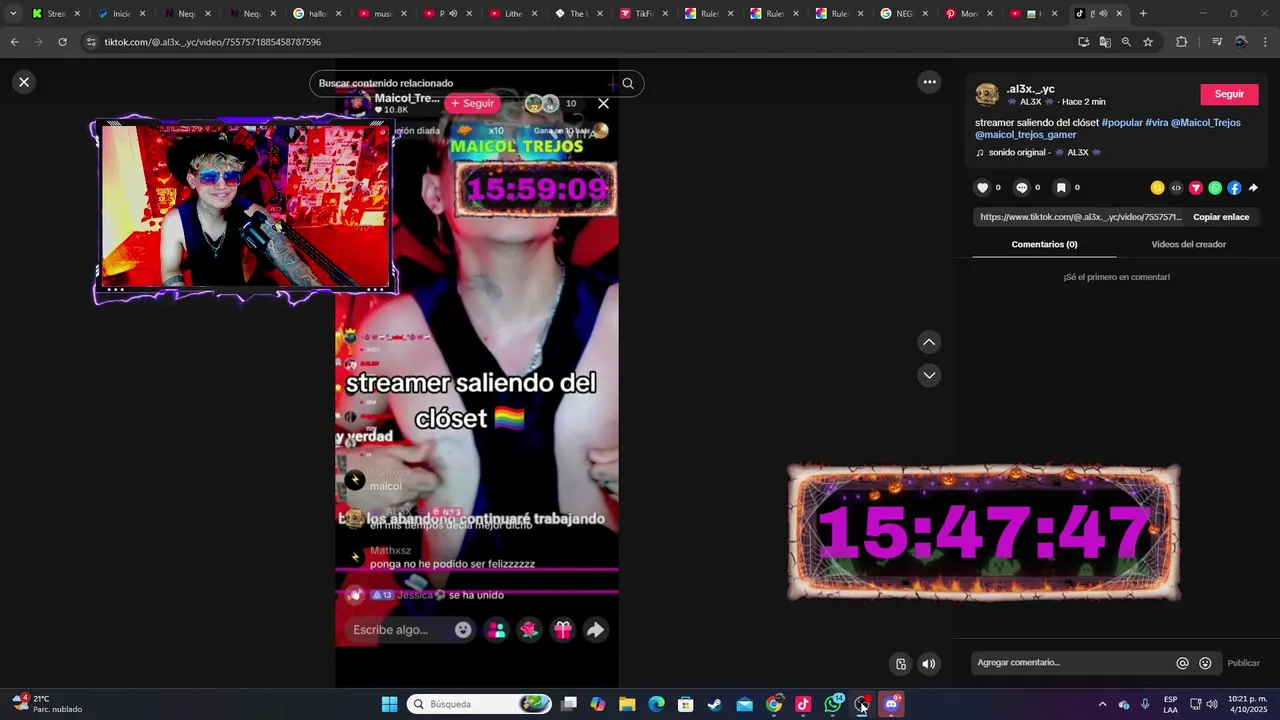The image size is (1280, 720).
Task: Send to friends via red arrow icon
Action: click(x=1195, y=188)
